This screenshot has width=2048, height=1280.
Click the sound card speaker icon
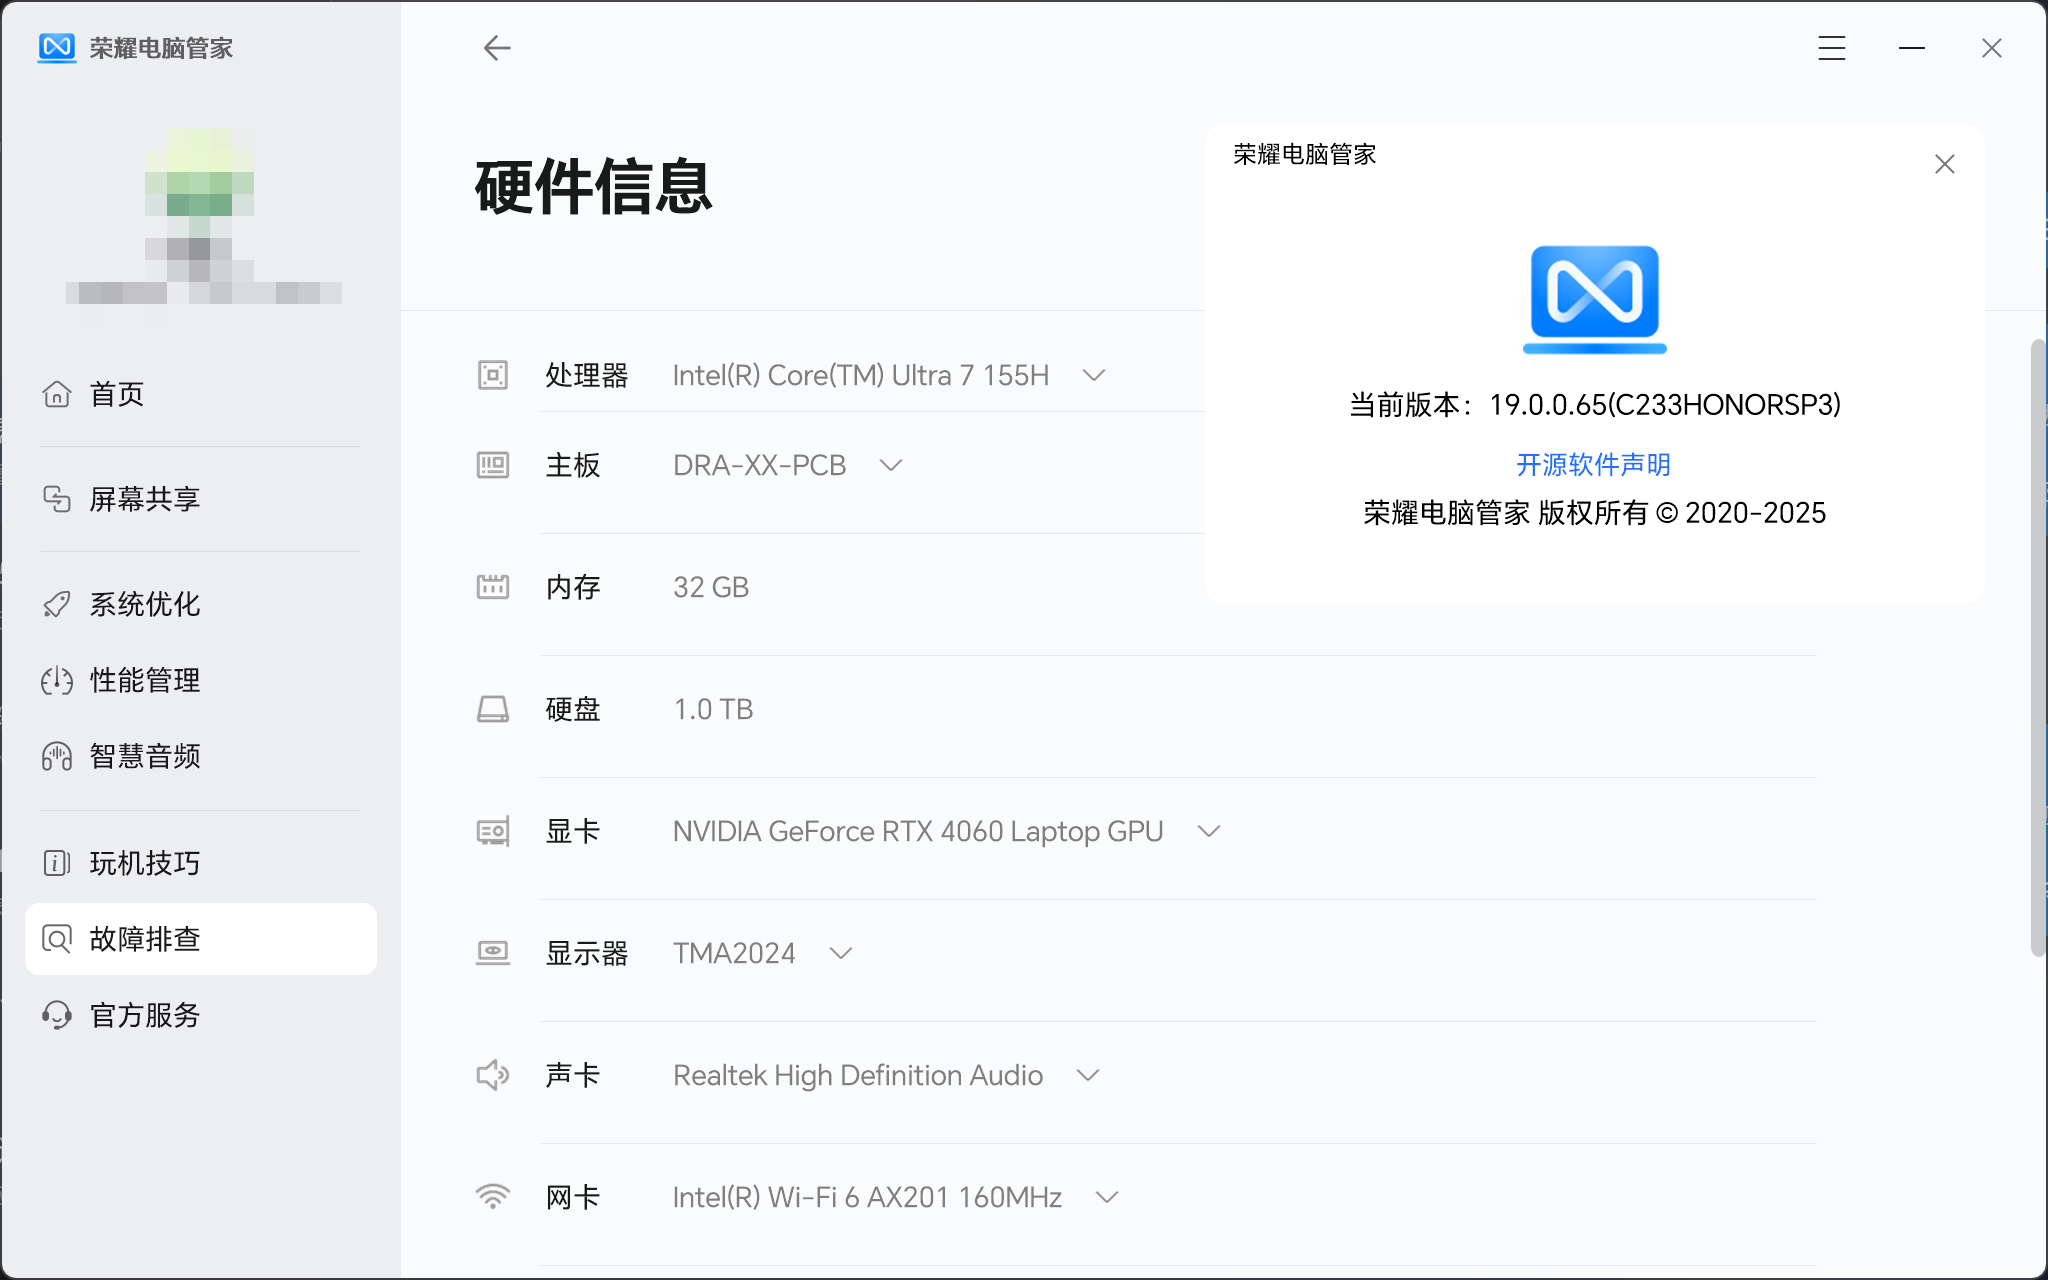click(x=493, y=1075)
